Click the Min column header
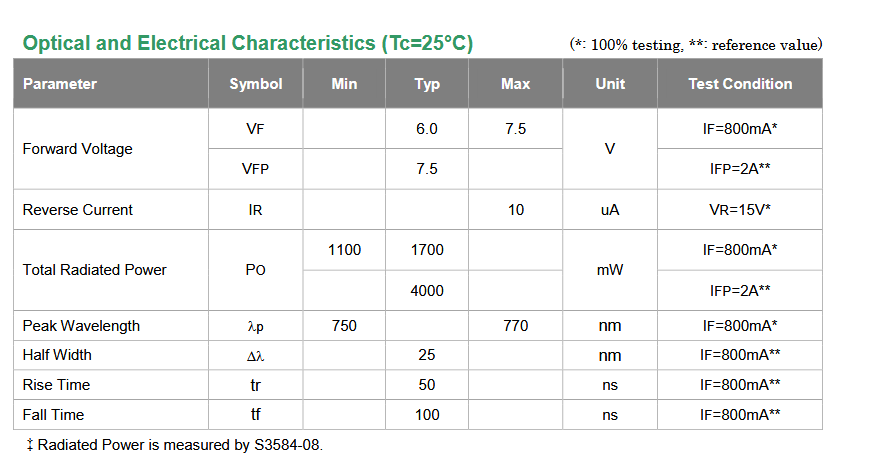The width and height of the screenshot is (871, 466). 344,84
